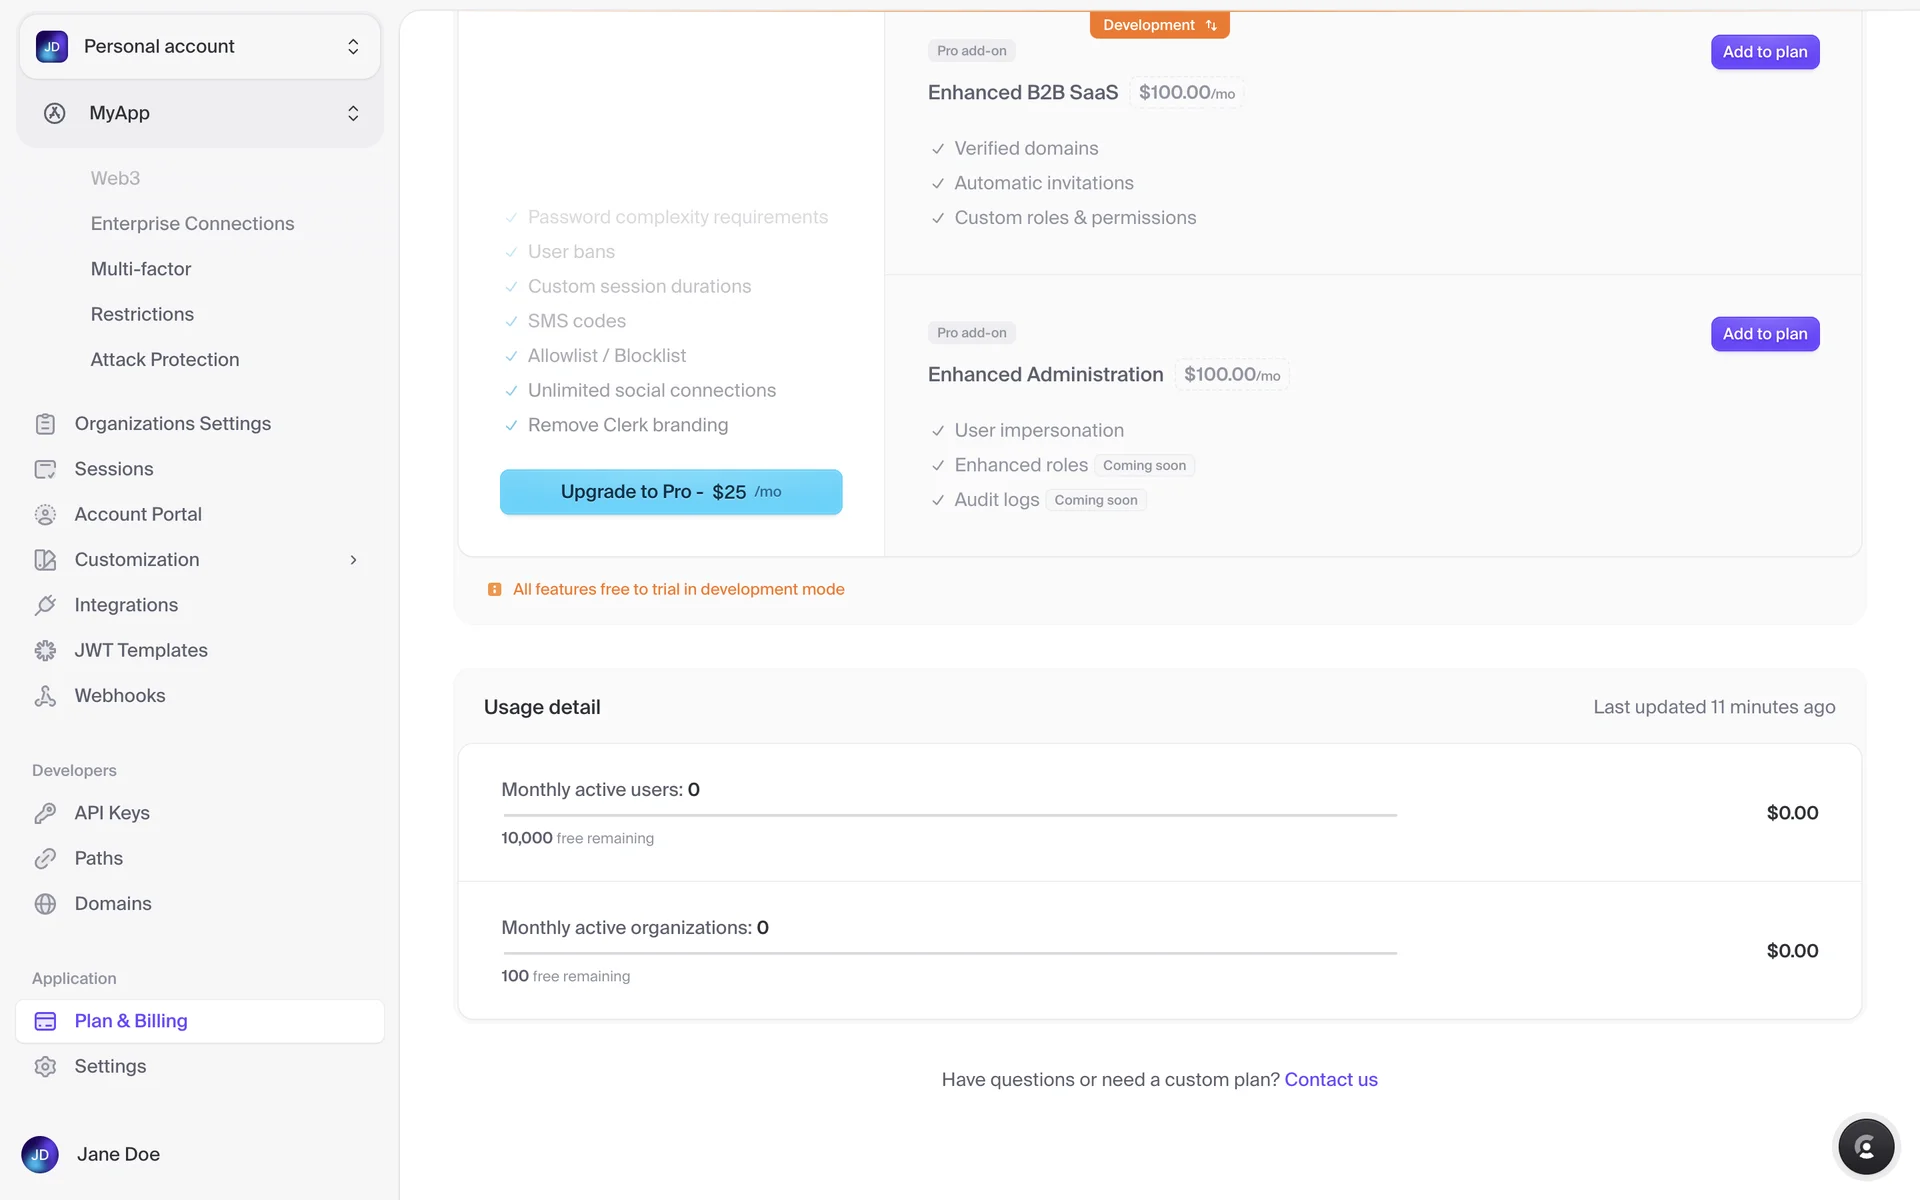Open the Personal account switcher dropdown
Screen dimensions: 1920x1200
tap(200, 47)
